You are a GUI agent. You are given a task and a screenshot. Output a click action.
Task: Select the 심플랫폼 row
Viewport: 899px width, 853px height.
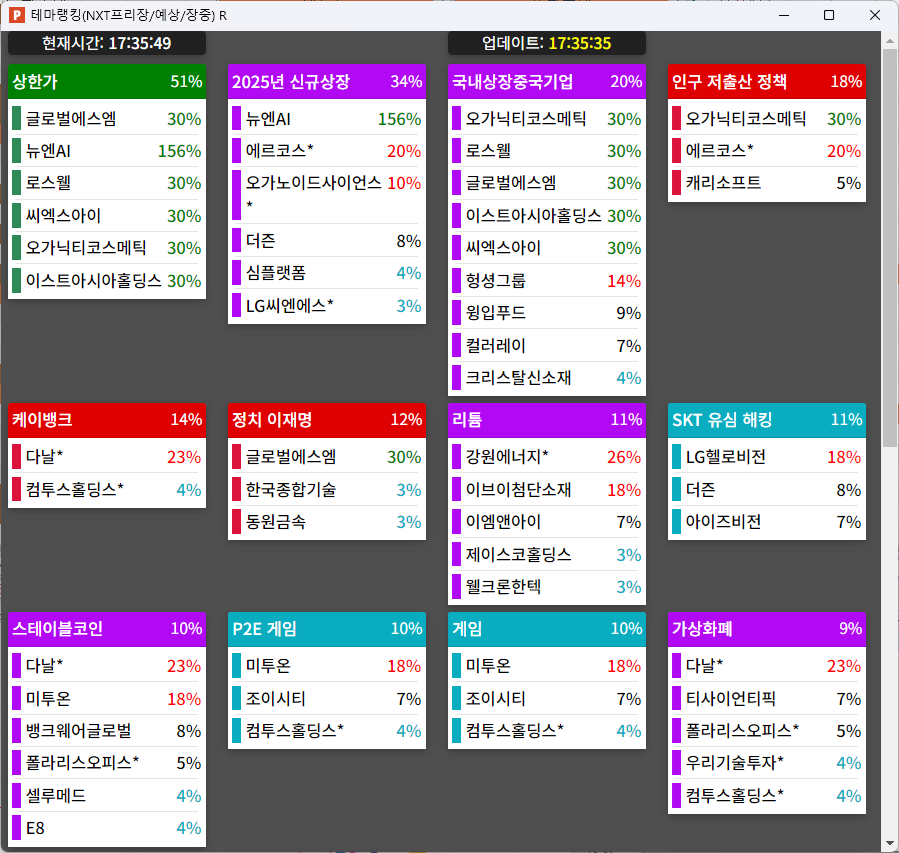[x=327, y=273]
